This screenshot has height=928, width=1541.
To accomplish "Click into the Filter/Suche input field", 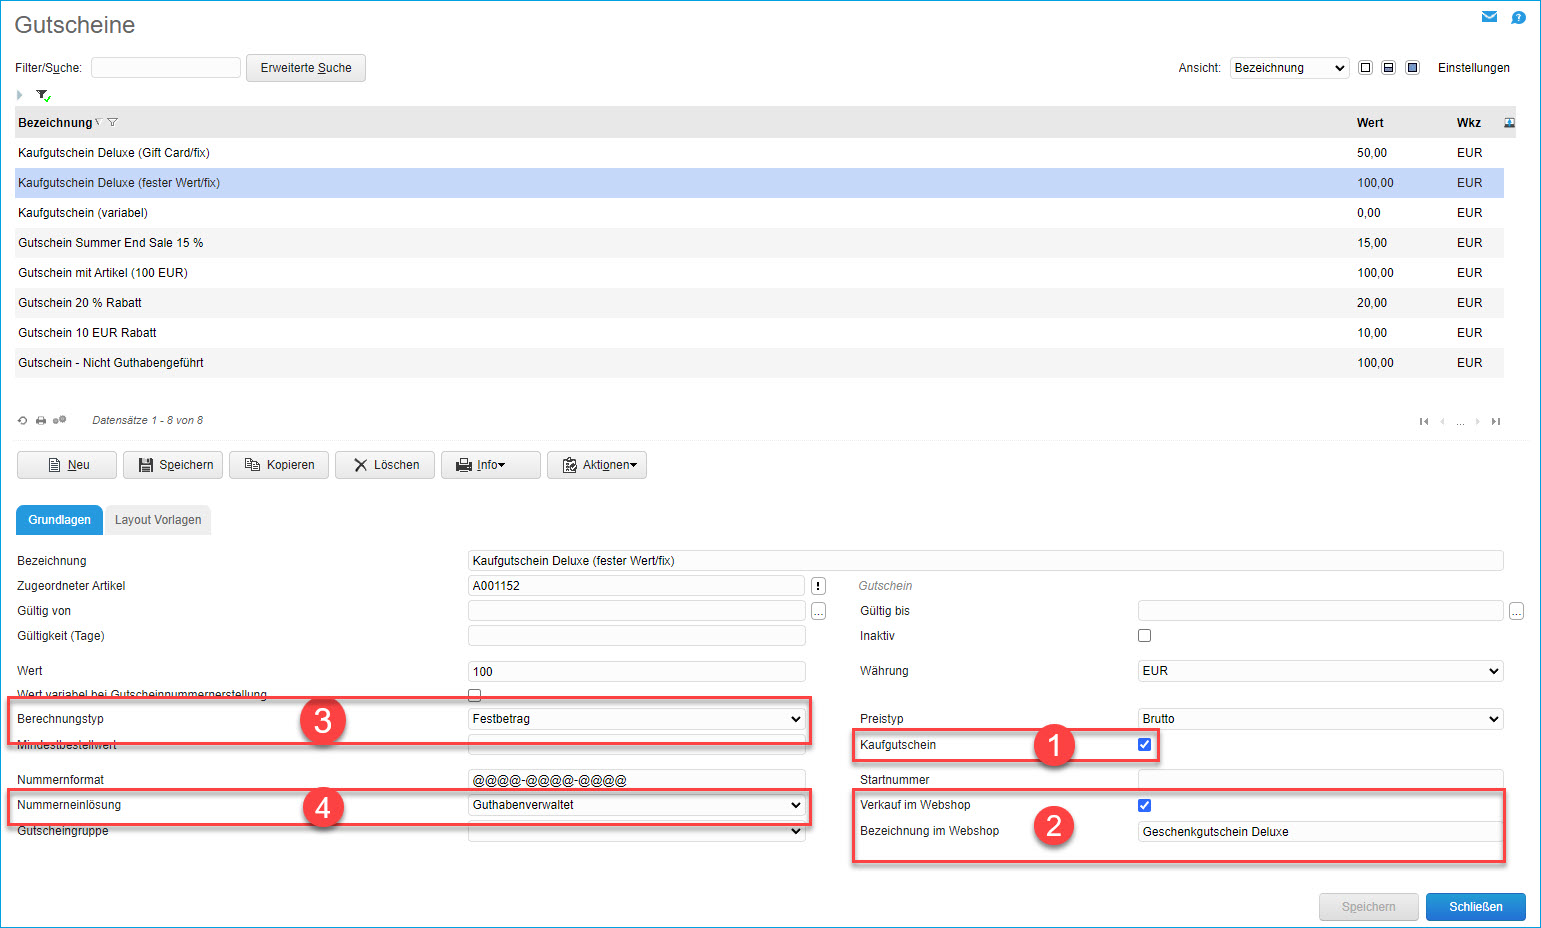I will tap(166, 68).
